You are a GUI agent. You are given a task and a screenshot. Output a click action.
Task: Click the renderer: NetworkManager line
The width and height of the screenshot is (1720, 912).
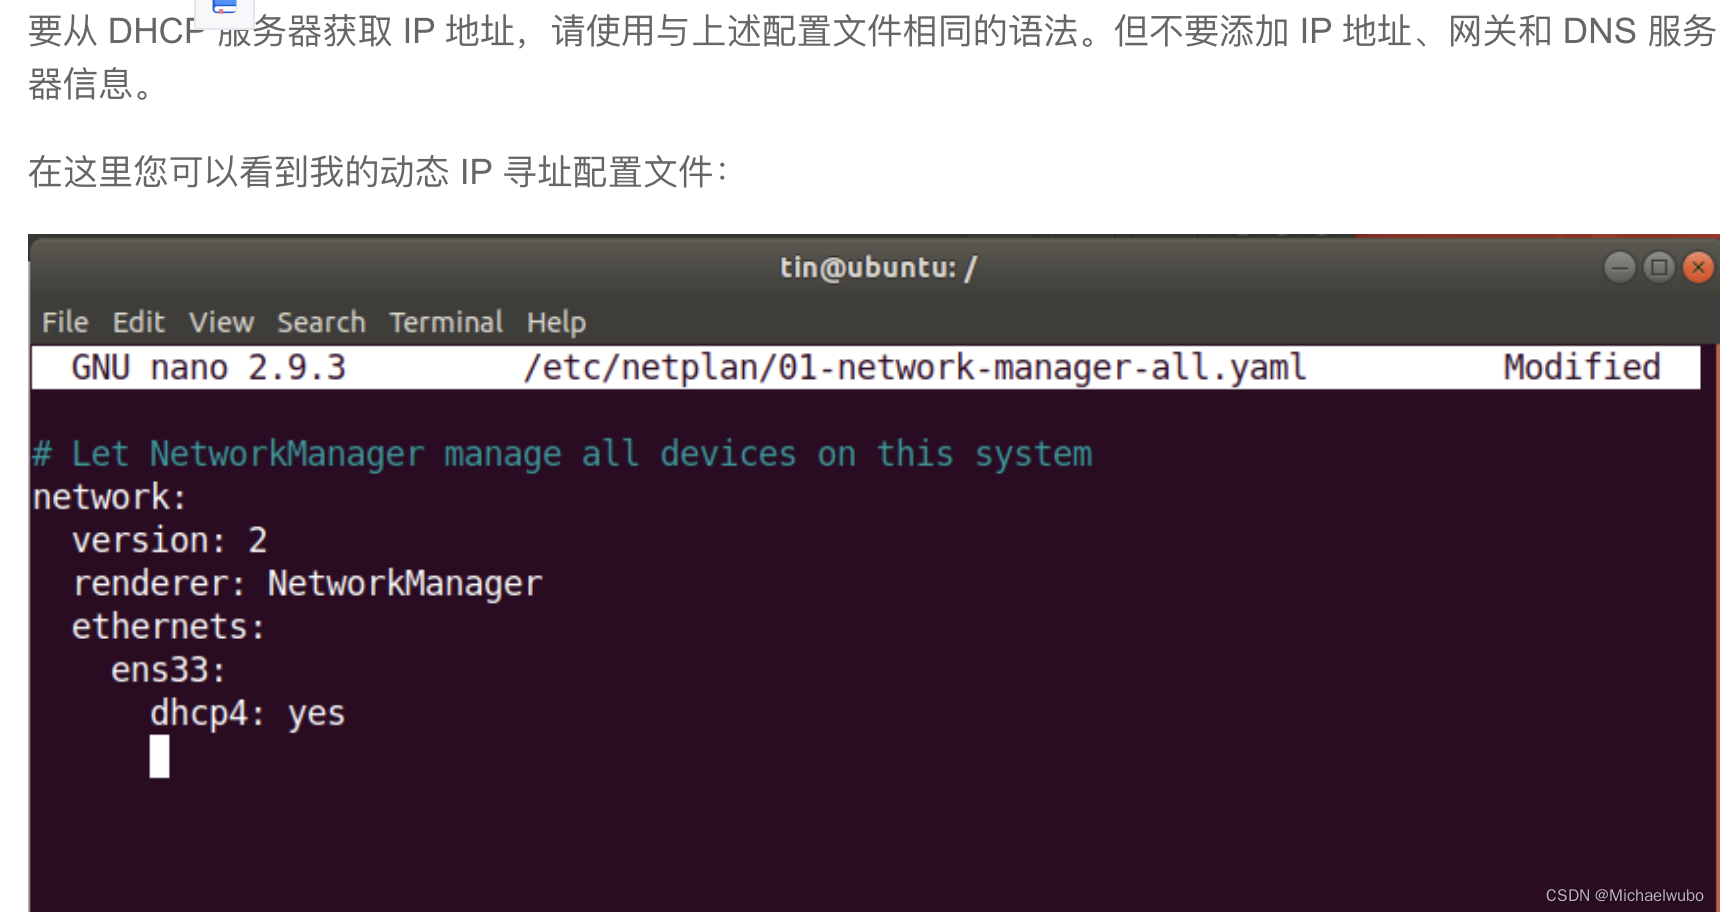tap(306, 582)
